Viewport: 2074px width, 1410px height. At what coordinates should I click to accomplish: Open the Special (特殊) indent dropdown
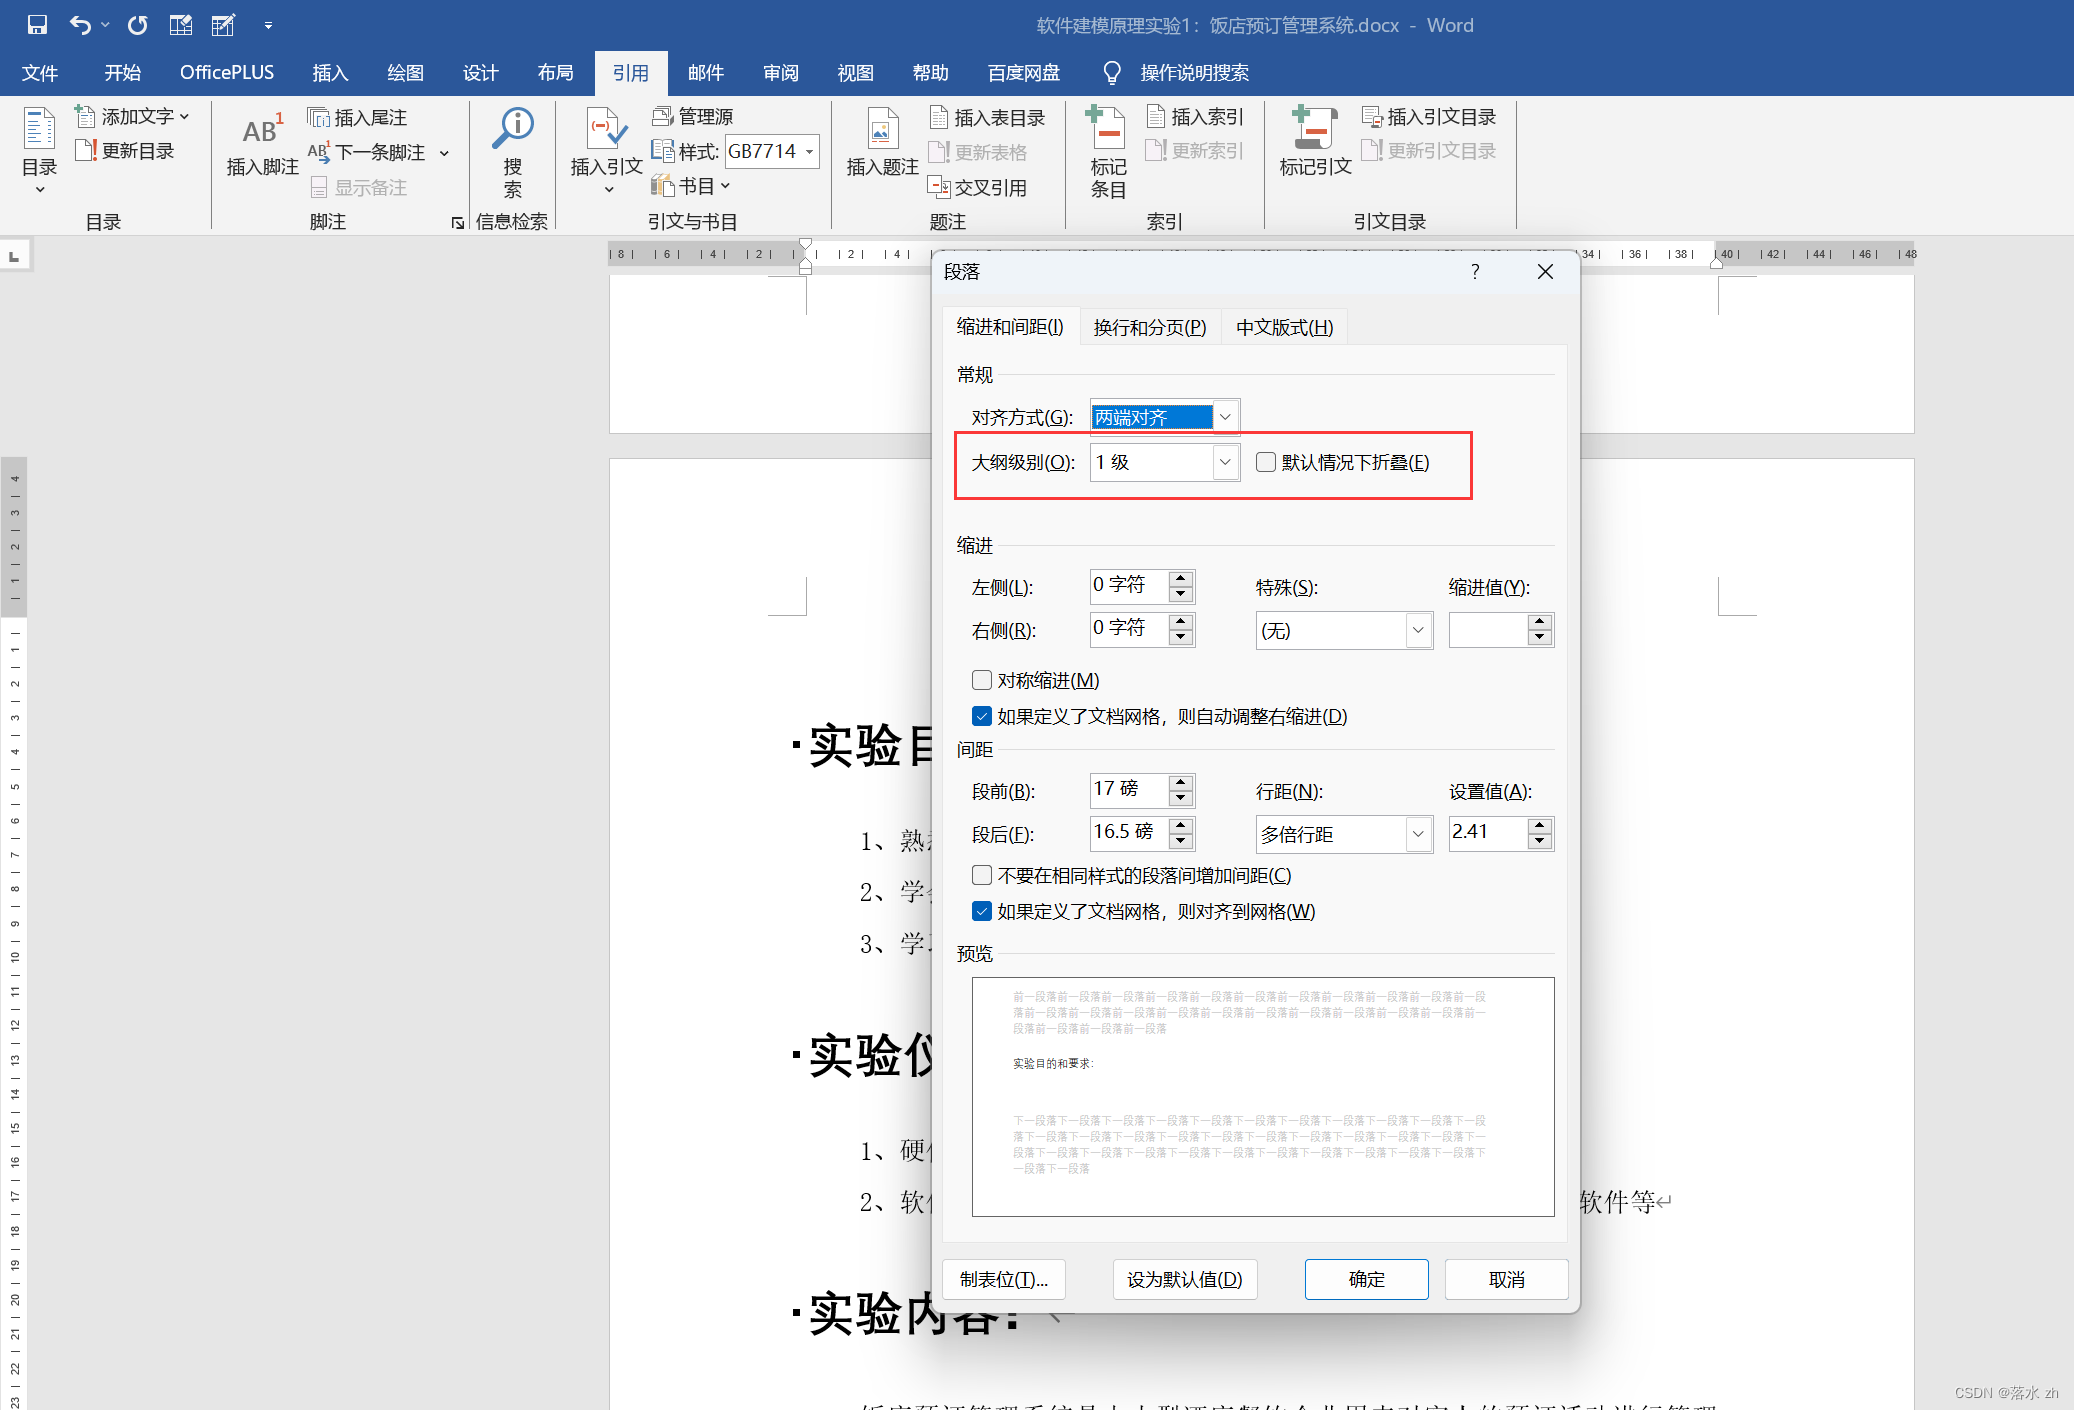1418,630
